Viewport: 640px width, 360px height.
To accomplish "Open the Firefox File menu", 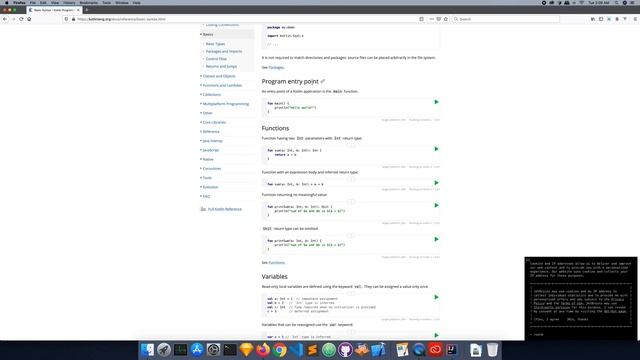I will tap(33, 2).
